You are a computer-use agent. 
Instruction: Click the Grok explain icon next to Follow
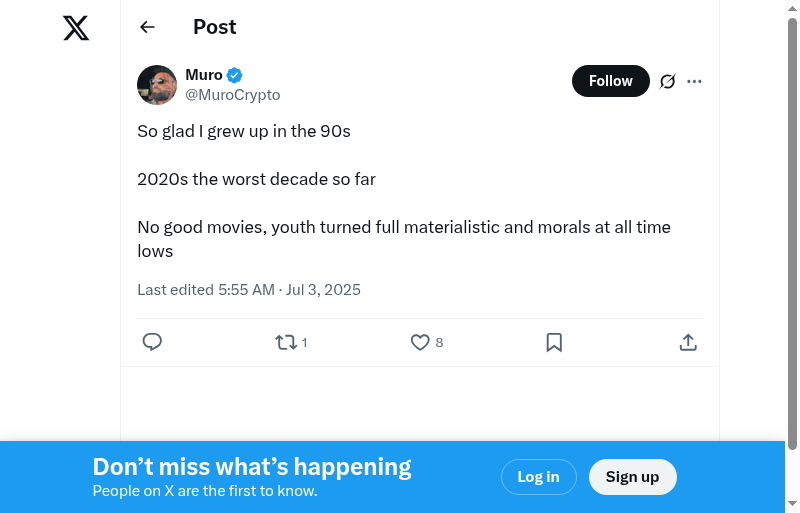point(668,81)
